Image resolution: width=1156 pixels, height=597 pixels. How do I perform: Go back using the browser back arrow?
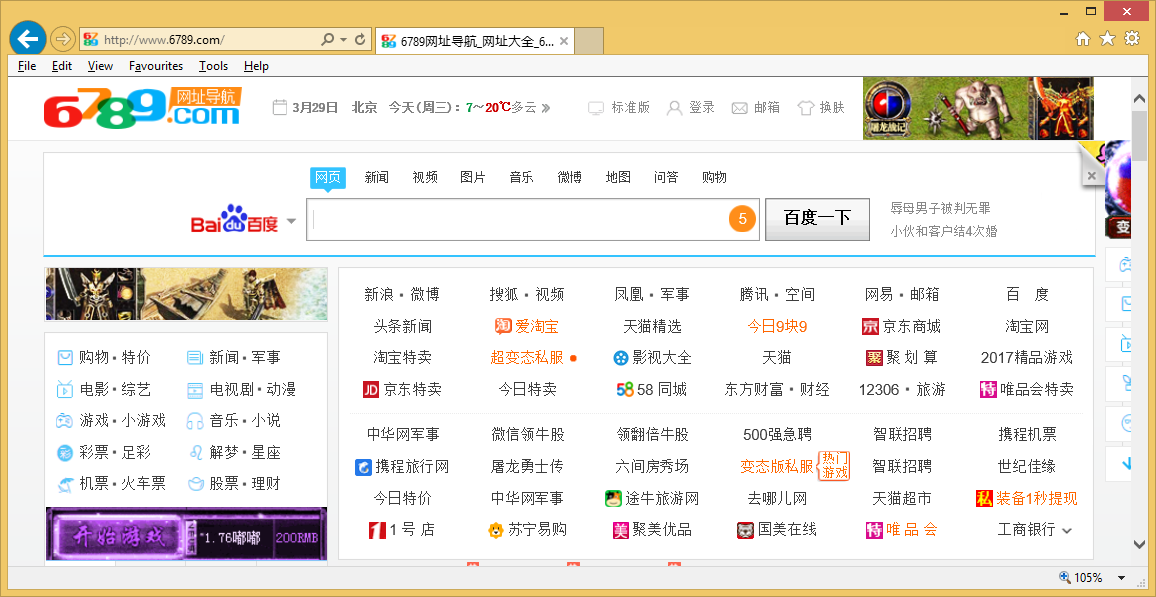point(28,38)
